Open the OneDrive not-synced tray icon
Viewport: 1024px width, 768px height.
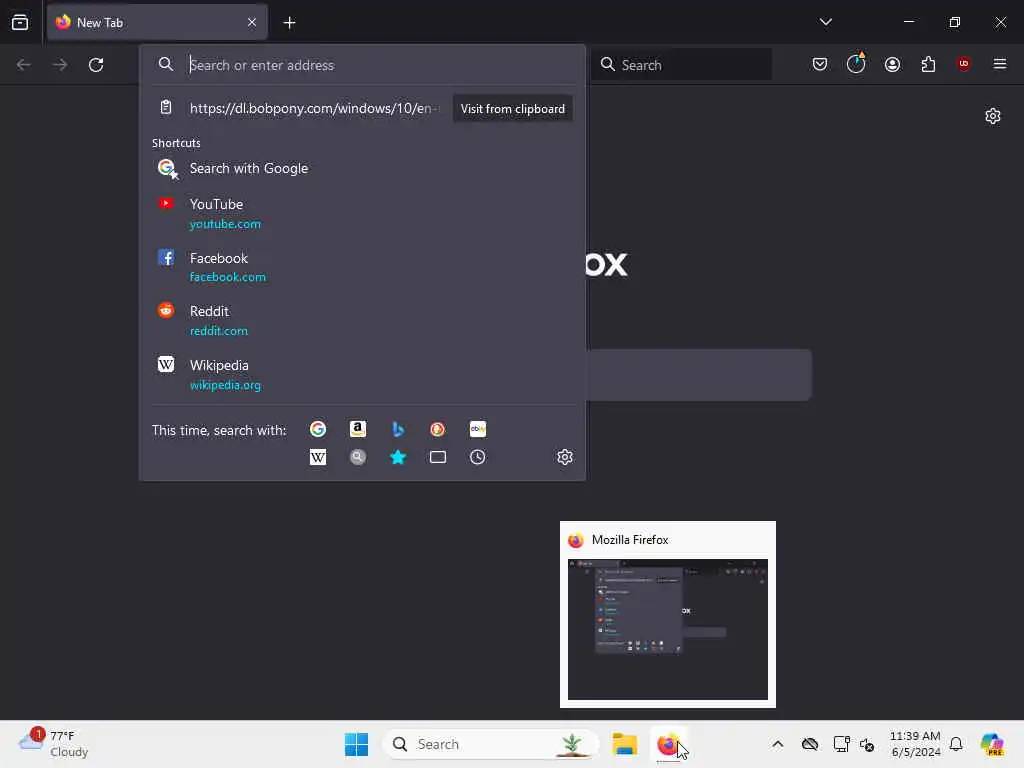pos(810,744)
